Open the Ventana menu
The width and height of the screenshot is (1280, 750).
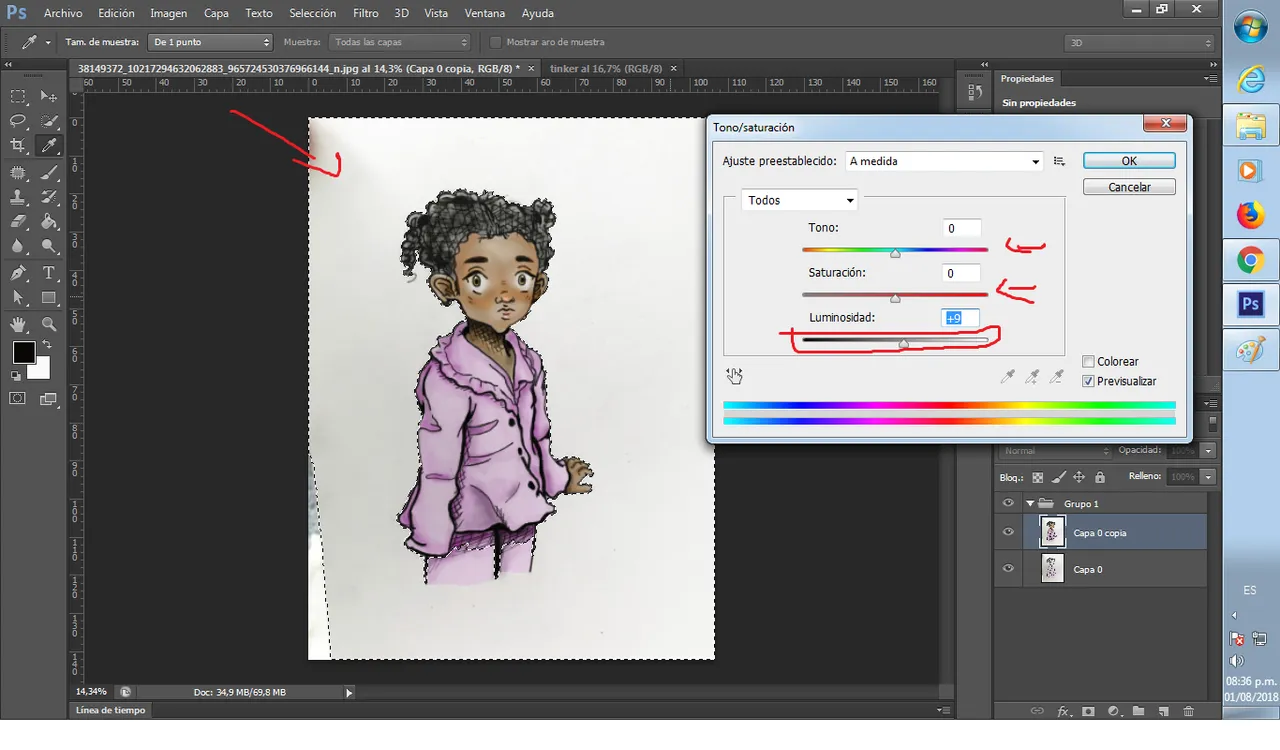pyautogui.click(x=486, y=13)
